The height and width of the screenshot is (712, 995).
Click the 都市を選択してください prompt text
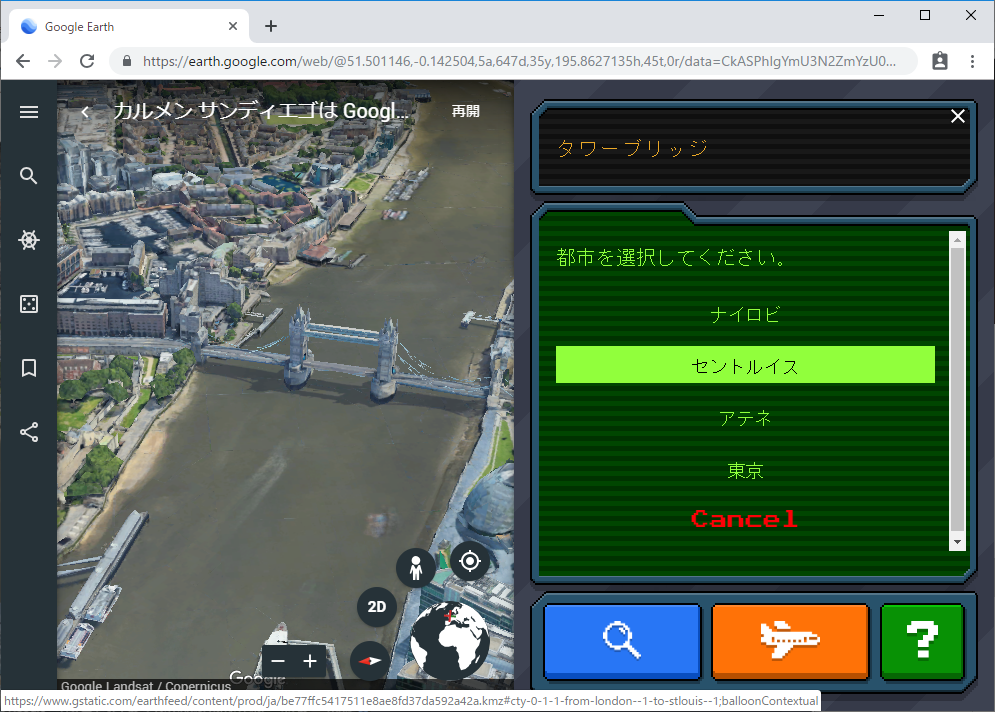click(671, 257)
